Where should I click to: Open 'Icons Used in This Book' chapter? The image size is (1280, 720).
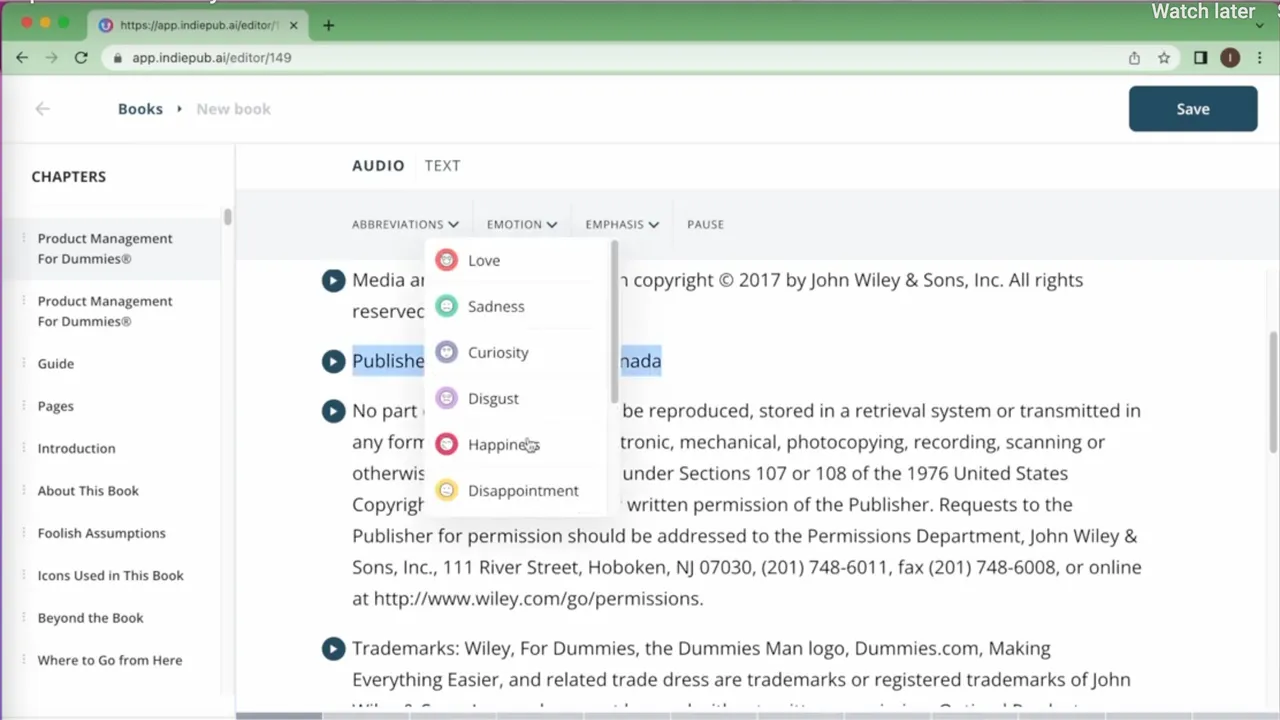[110, 575]
